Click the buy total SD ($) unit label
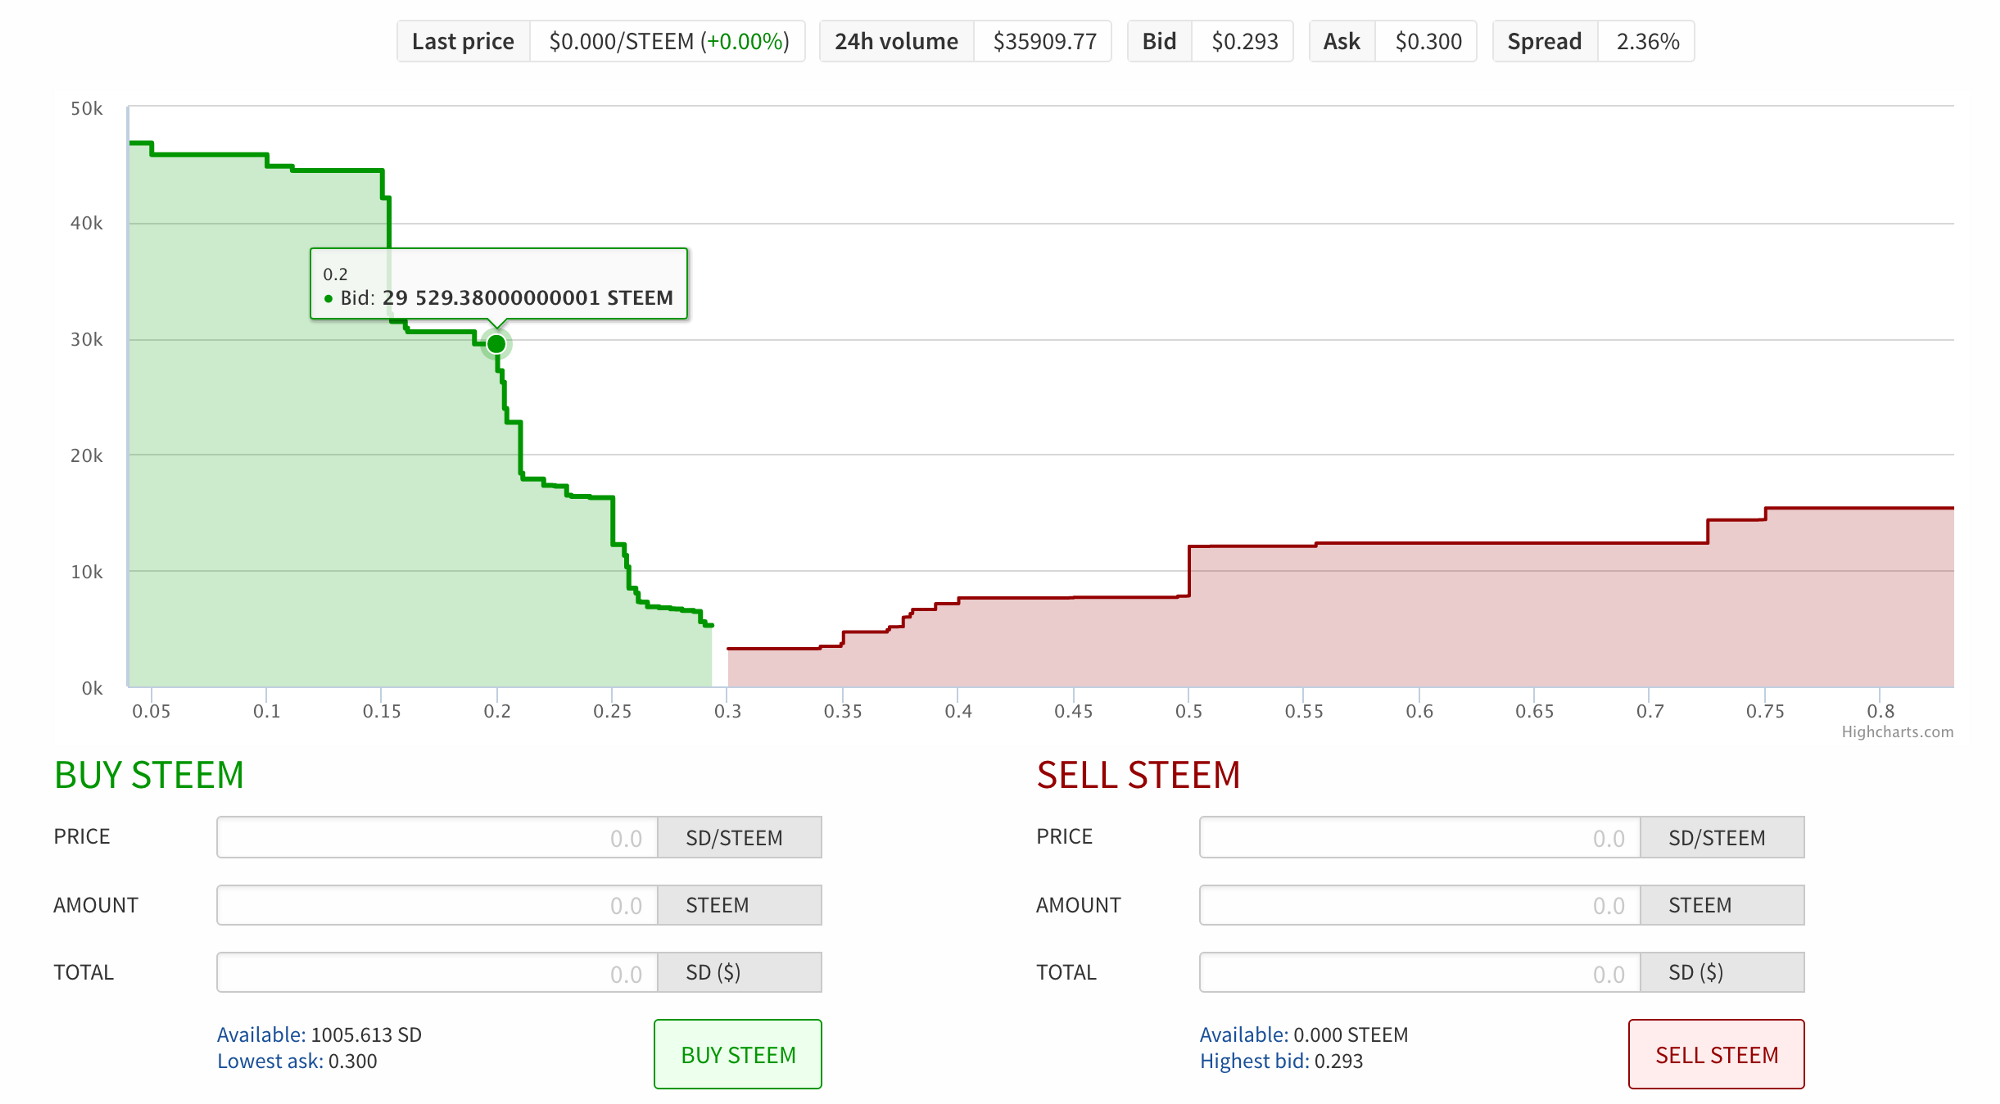This screenshot has width=2000, height=1104. tap(740, 972)
